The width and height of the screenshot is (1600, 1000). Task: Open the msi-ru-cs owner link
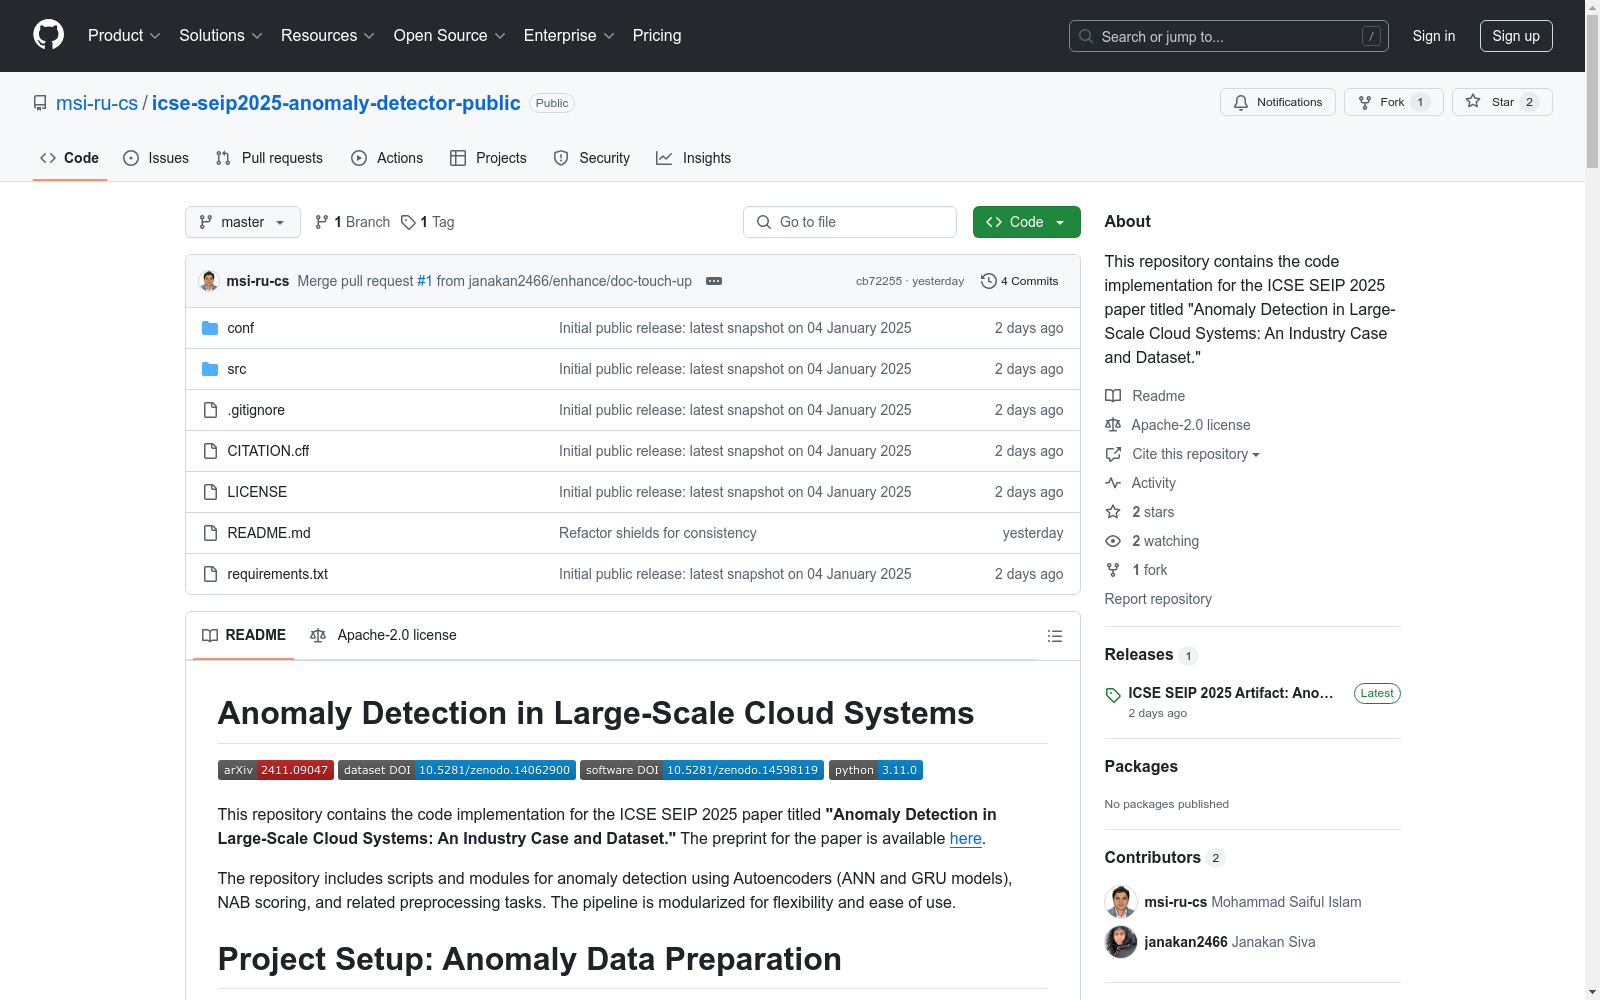(x=97, y=103)
